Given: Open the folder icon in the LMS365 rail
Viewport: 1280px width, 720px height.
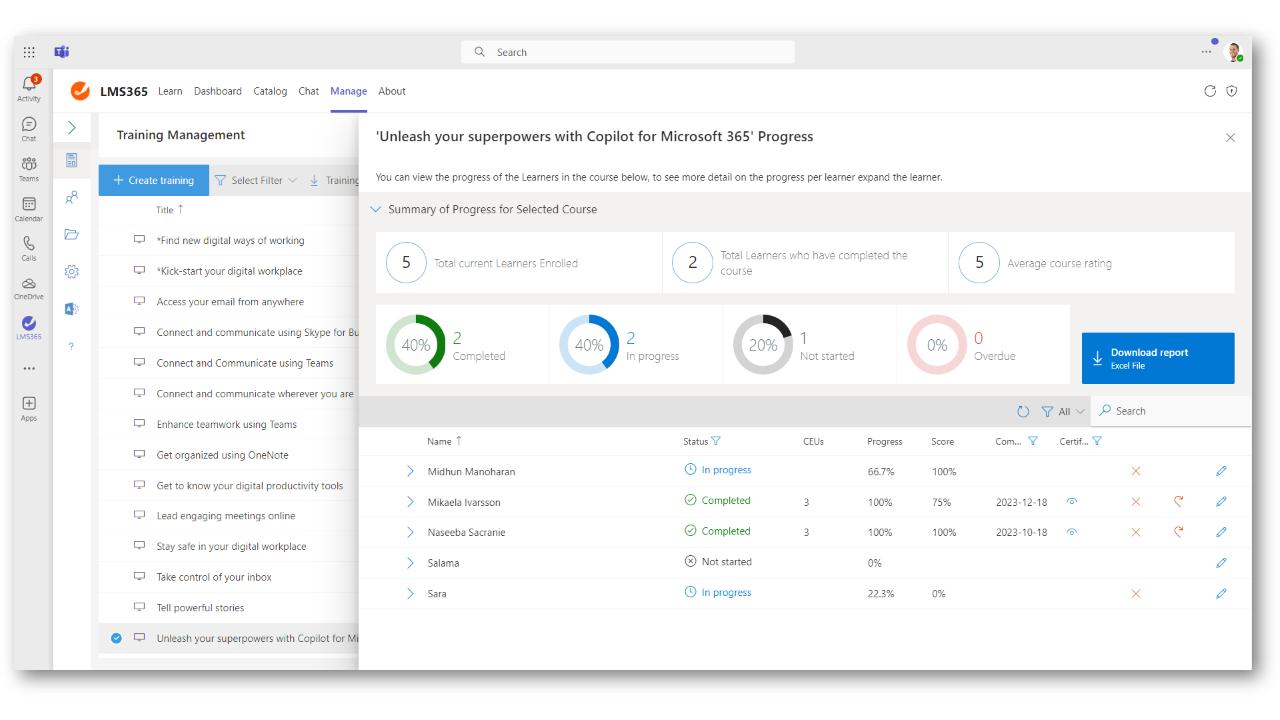Looking at the screenshot, I should coord(72,235).
